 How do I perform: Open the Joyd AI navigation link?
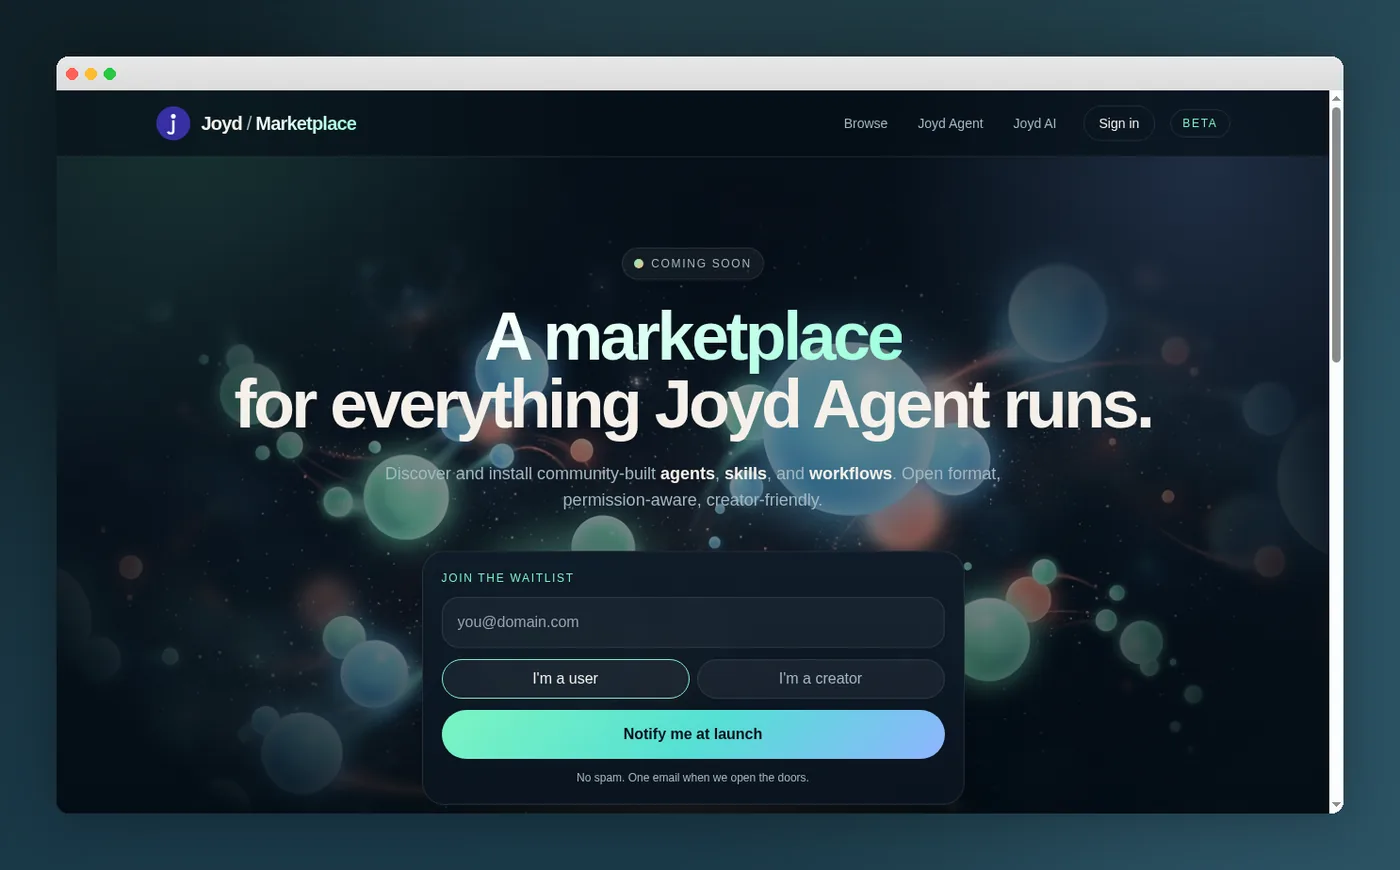pyautogui.click(x=1034, y=123)
